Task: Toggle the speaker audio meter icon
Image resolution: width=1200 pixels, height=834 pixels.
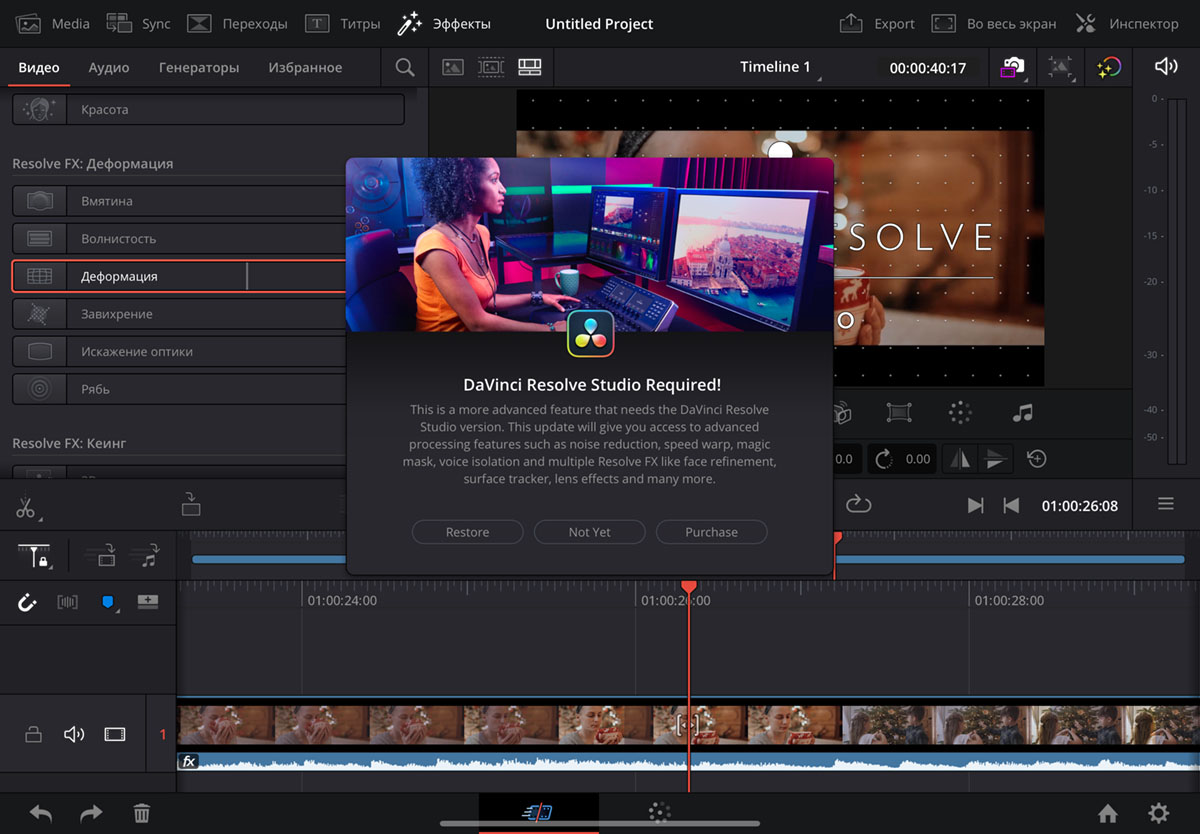Action: click(1166, 67)
